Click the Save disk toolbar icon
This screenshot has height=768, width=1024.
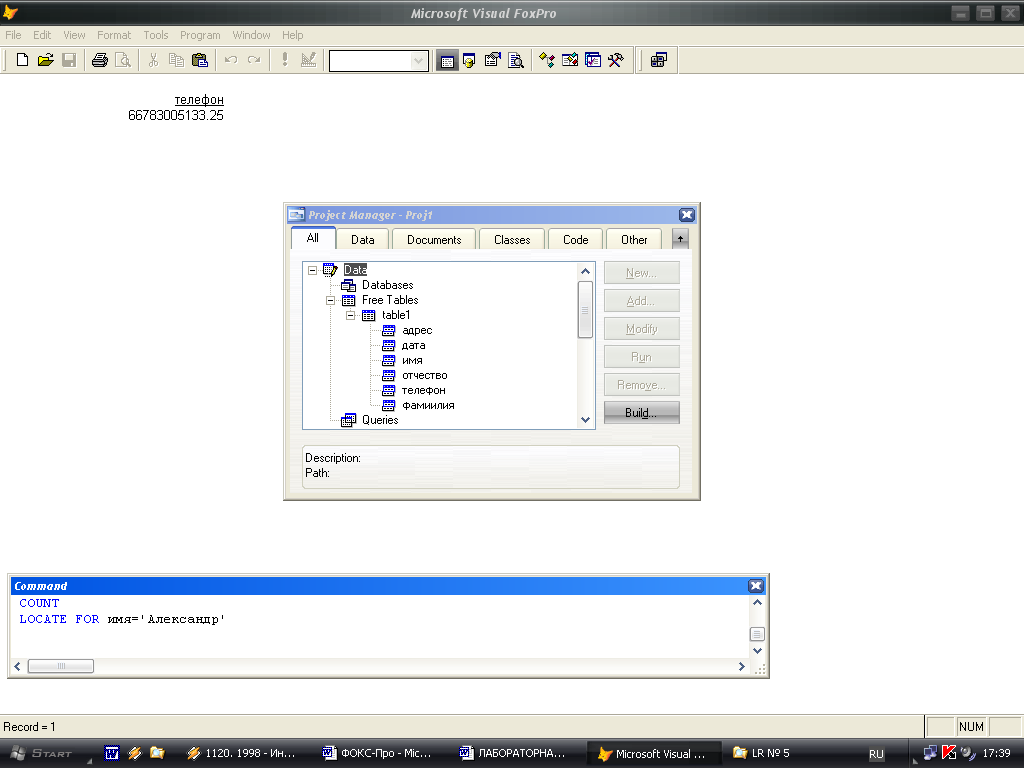[69, 60]
